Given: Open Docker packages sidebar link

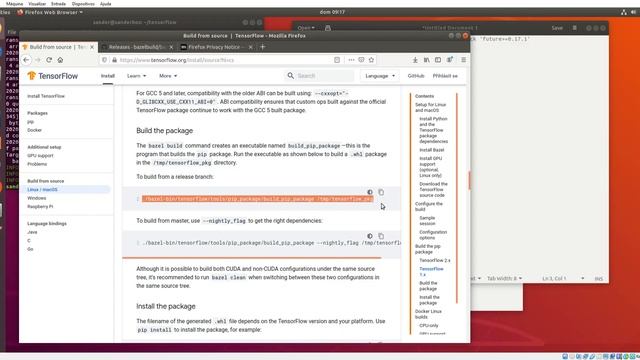Looking at the screenshot, I should [34, 130].
